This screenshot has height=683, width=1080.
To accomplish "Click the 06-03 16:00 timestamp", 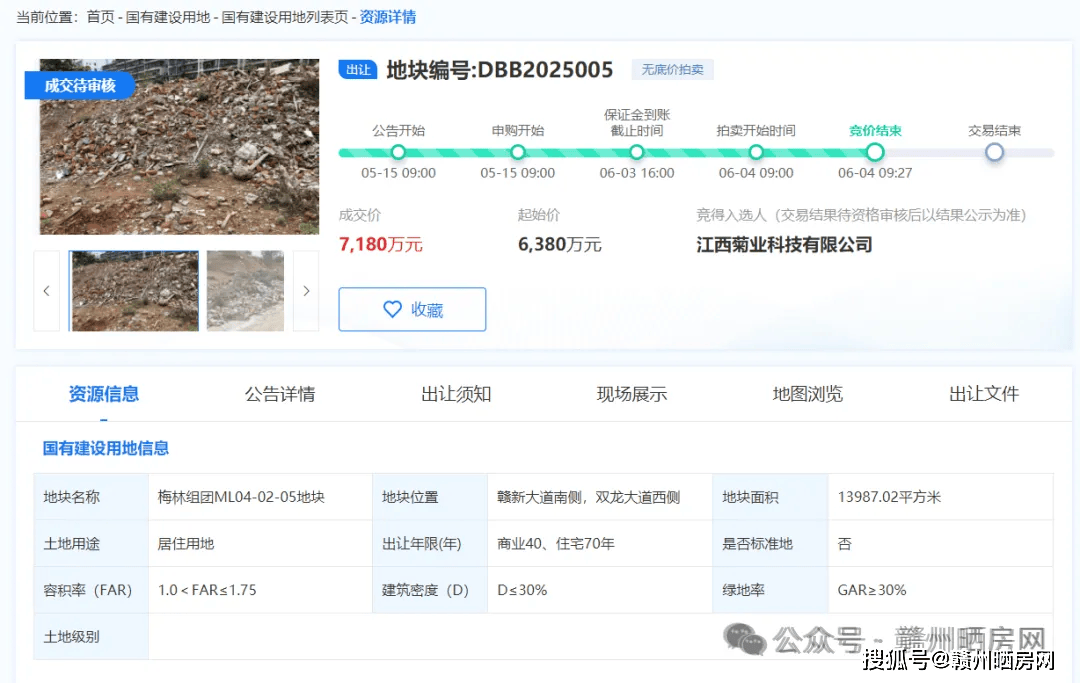I will (x=636, y=173).
